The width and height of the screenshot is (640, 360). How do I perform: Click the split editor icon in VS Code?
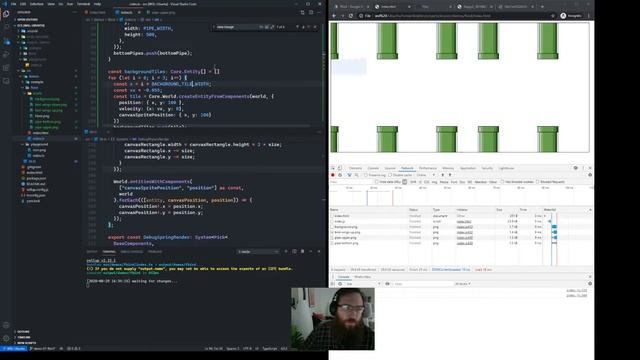click(311, 13)
